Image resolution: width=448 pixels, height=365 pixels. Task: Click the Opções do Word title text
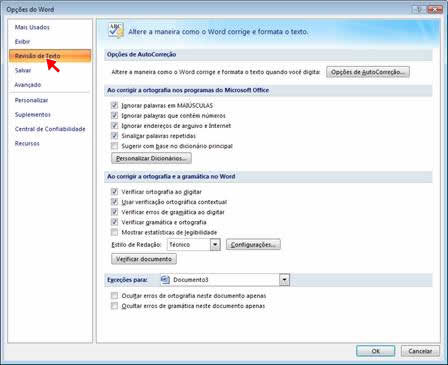coord(30,10)
